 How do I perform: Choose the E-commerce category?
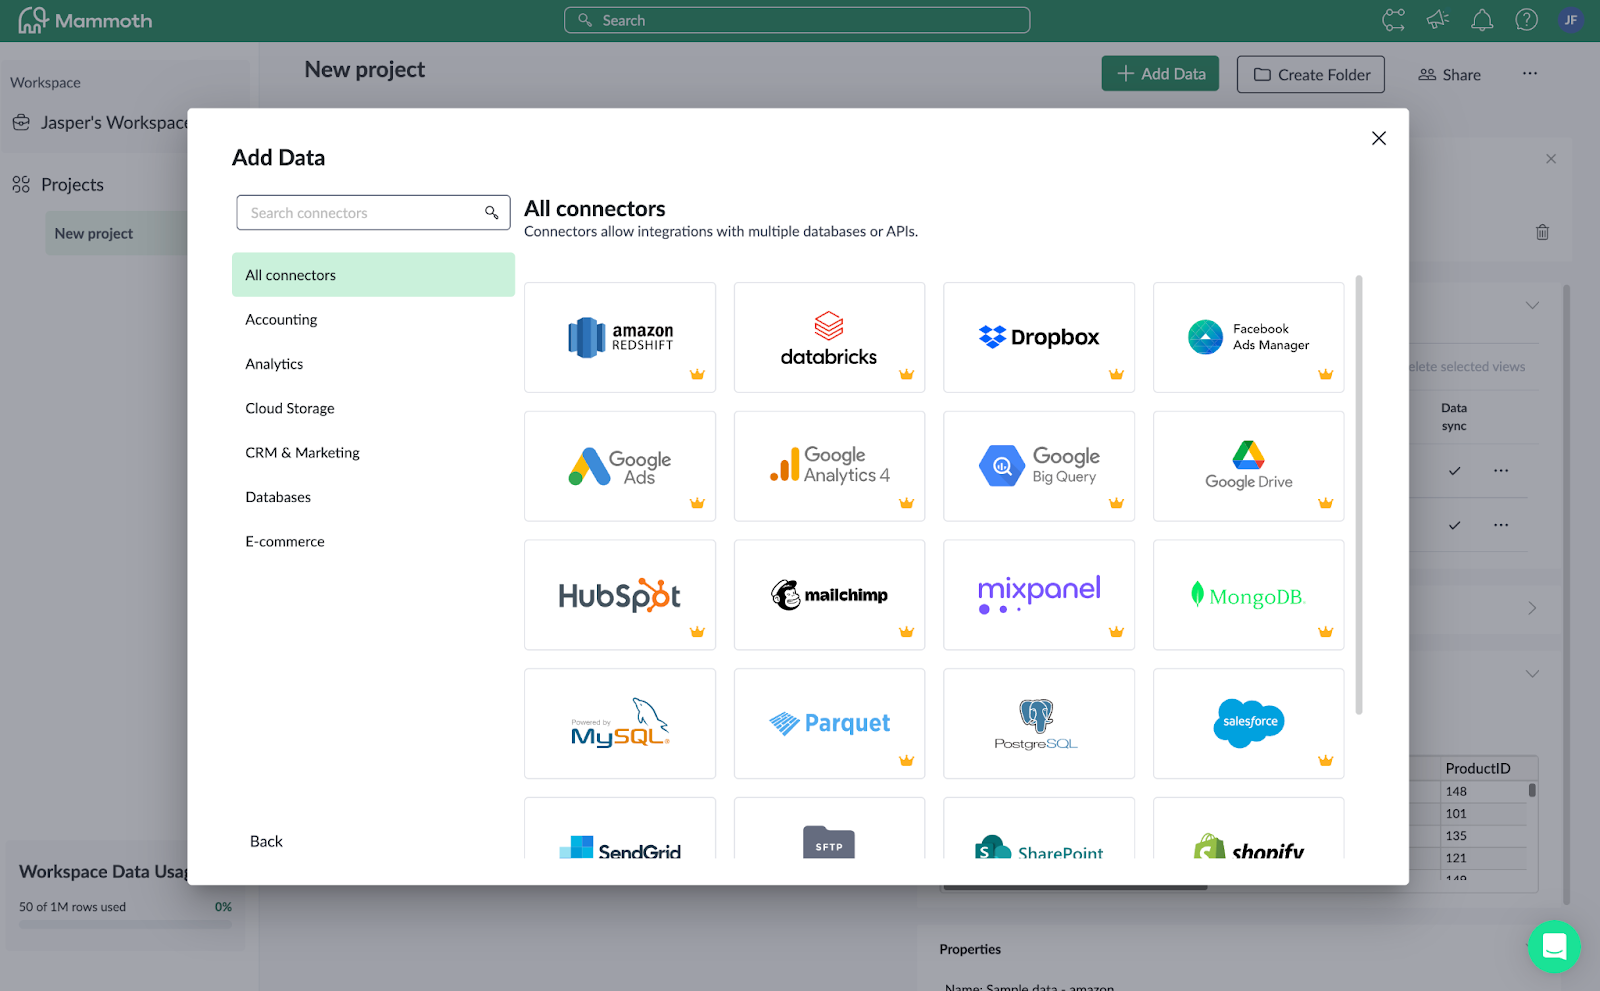pyautogui.click(x=373, y=541)
